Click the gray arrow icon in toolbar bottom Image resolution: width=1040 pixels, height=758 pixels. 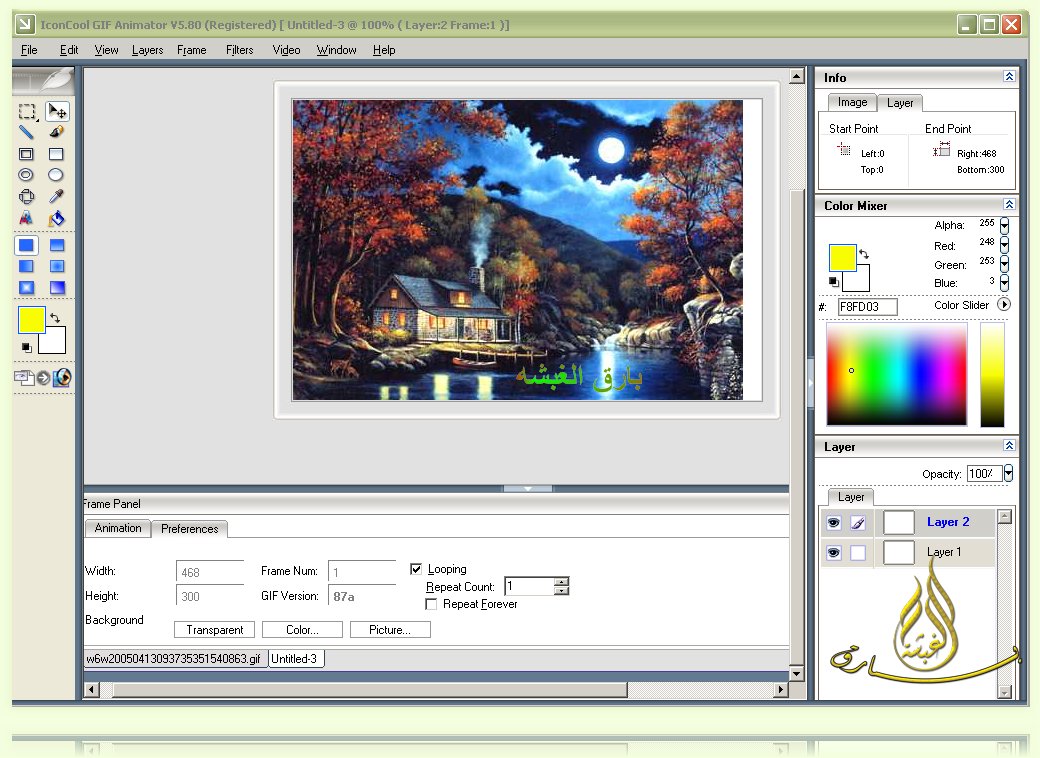coord(44,378)
